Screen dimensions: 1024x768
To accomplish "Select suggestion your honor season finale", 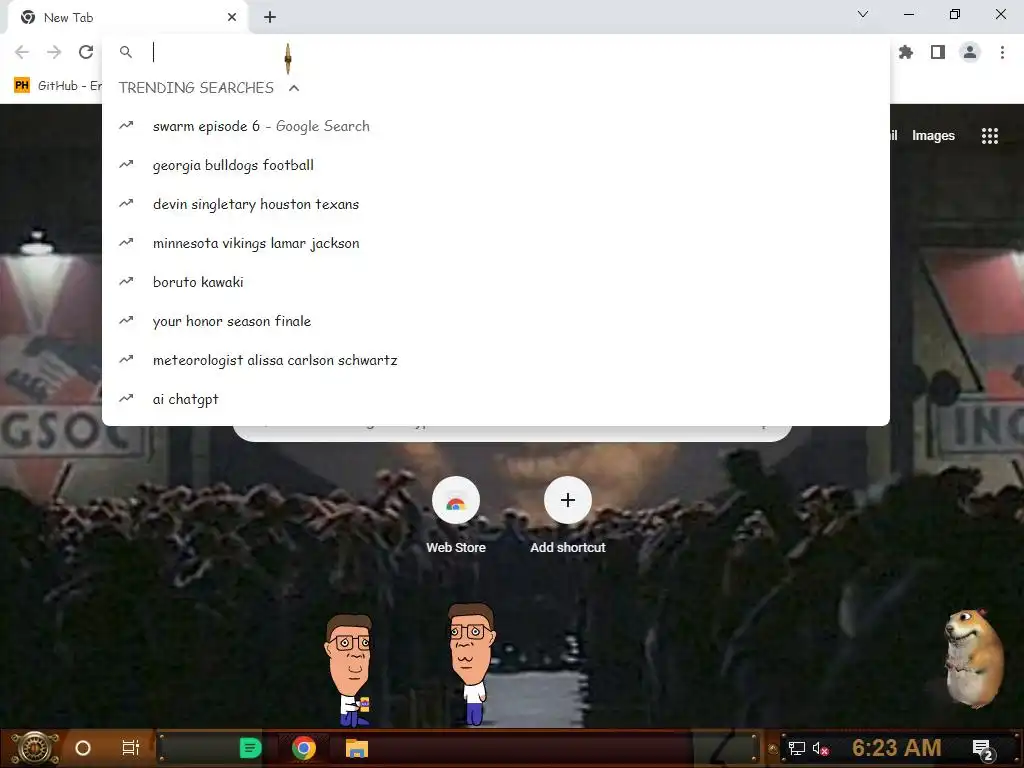I will click(496, 321).
